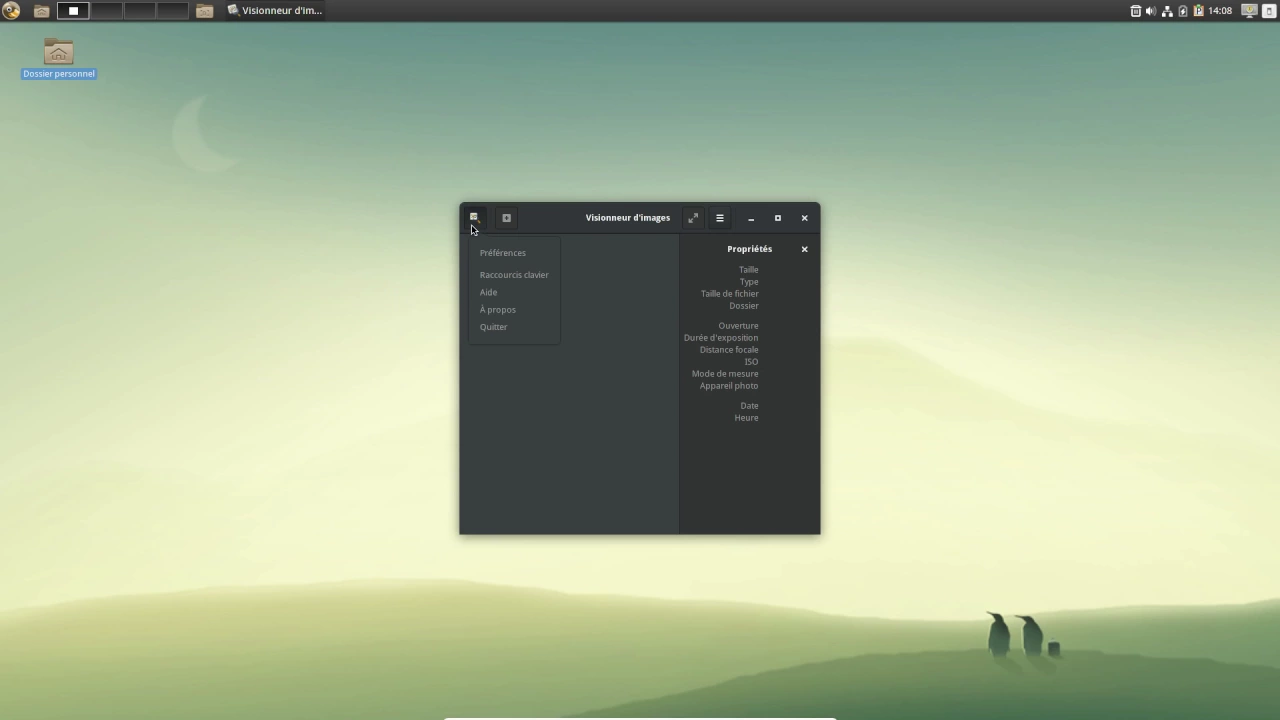
Task: Open Préférences from the application menu
Action: (514, 253)
